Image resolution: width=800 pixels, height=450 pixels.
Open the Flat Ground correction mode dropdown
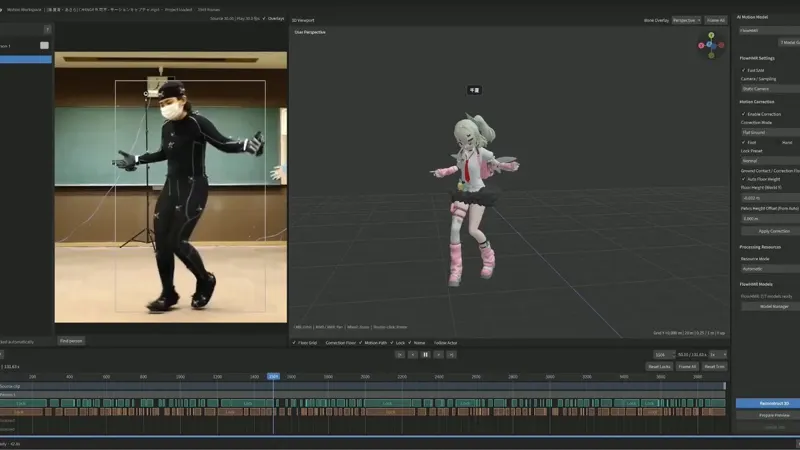pos(770,133)
